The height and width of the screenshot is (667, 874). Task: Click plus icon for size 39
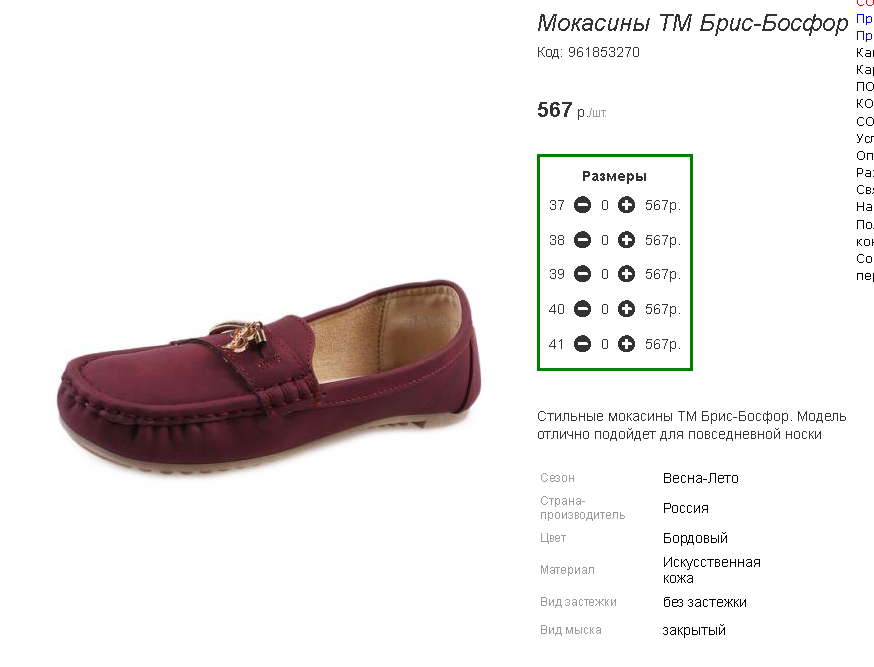coord(626,274)
